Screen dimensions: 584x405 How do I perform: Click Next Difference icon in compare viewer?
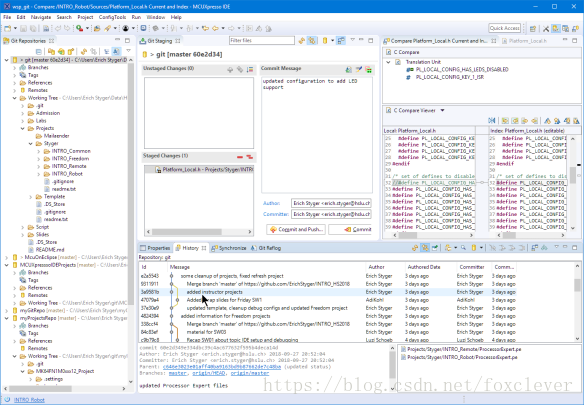coord(547,120)
